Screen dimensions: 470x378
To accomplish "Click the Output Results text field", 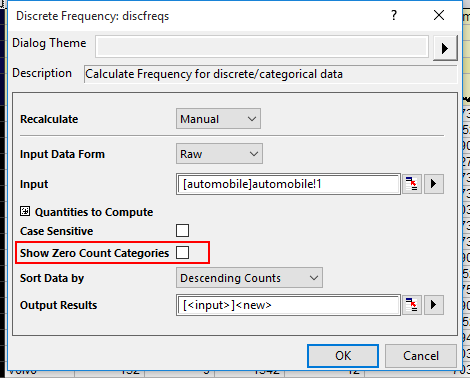I will point(288,305).
